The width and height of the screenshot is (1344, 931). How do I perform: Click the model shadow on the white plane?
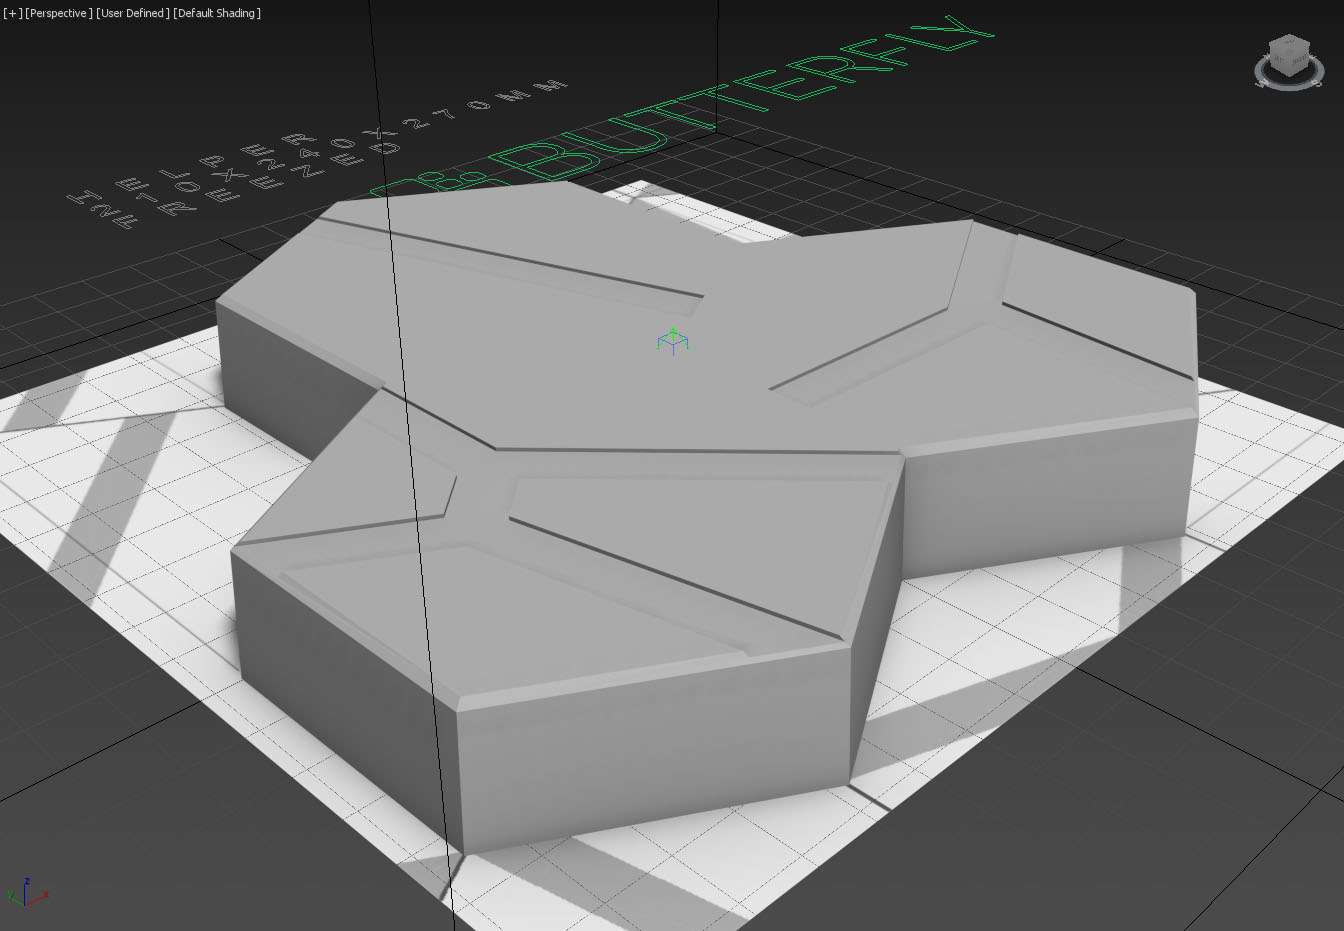(x=1000, y=680)
